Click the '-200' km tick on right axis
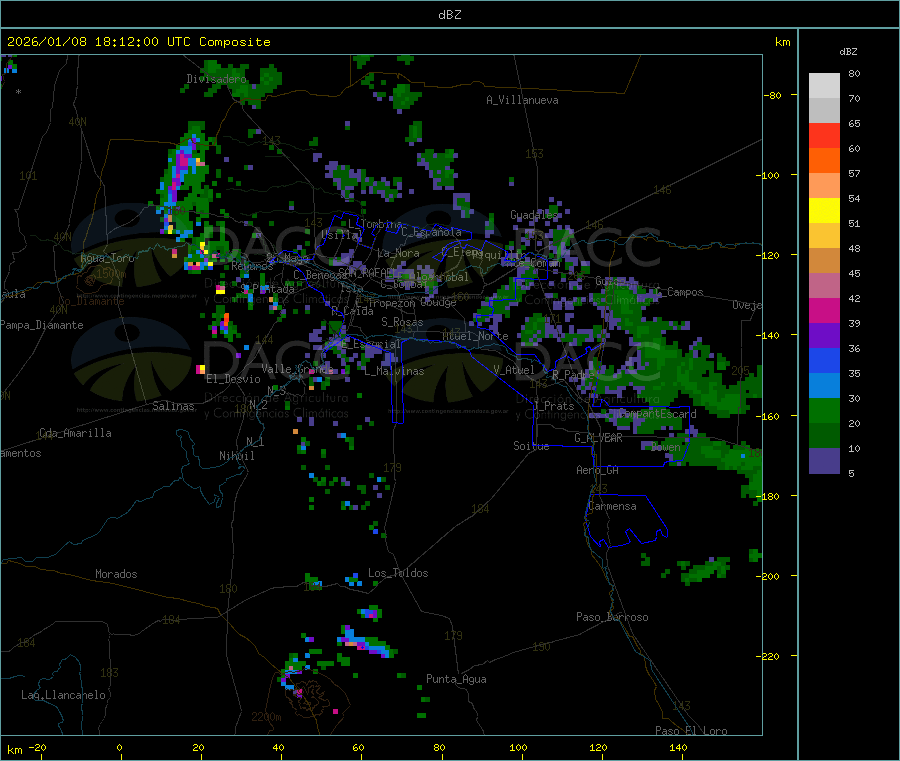The image size is (900, 761). pos(768,576)
